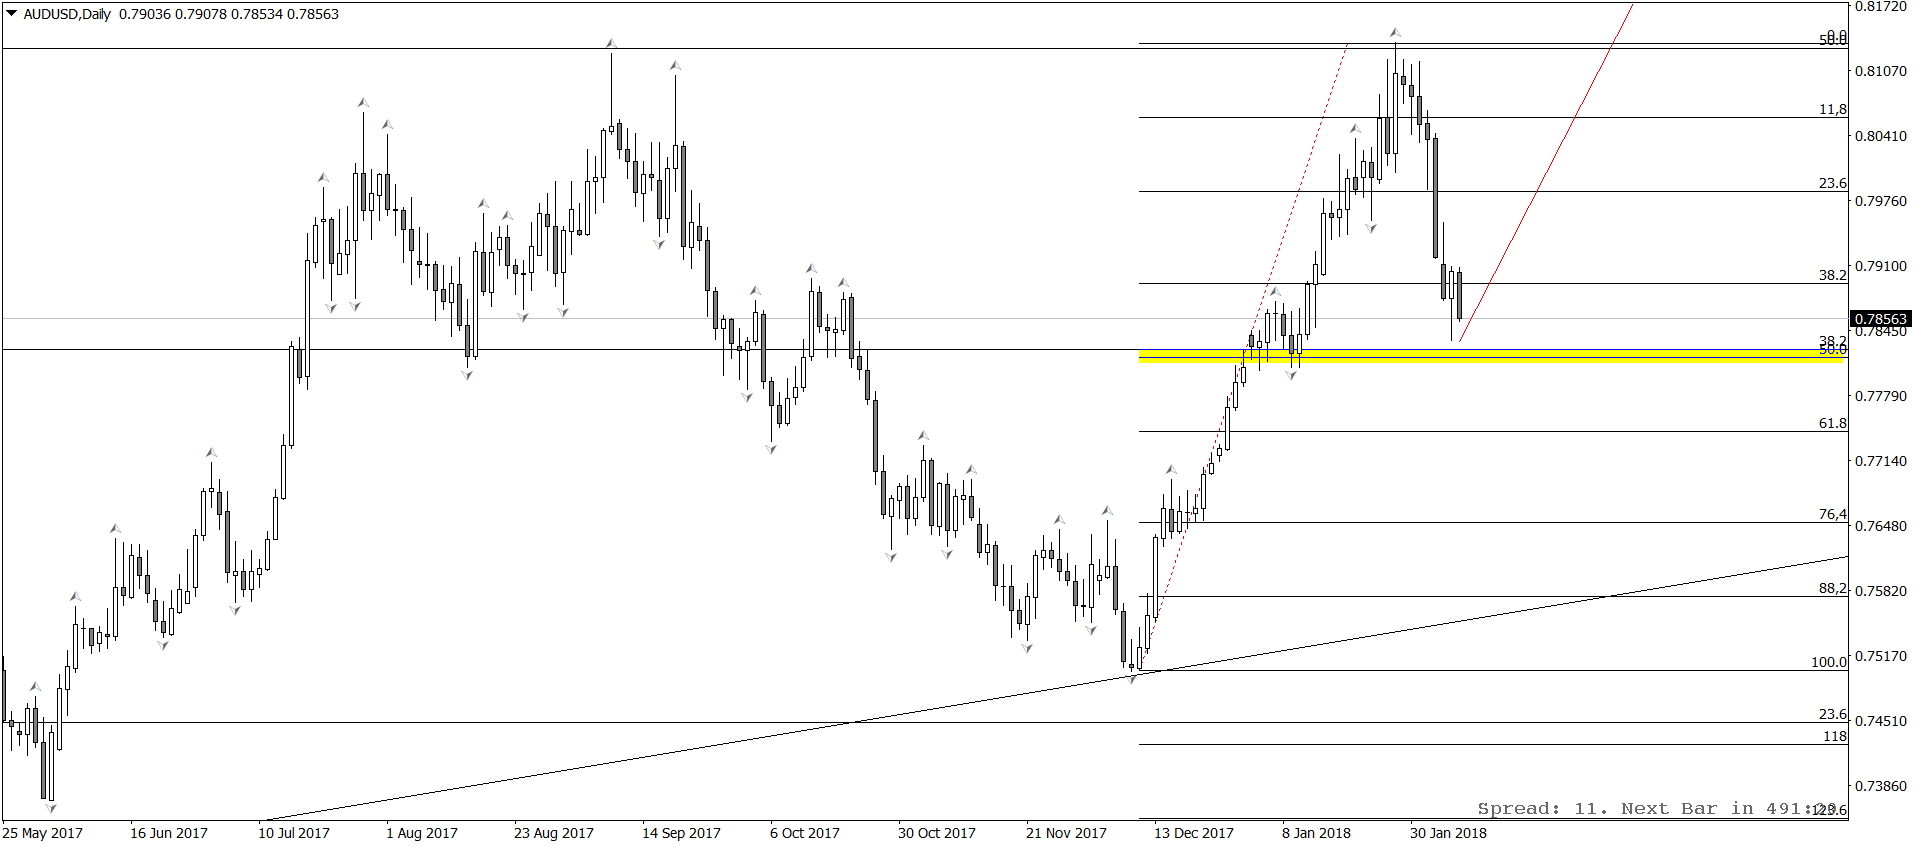Click the 8 Jan 2018 date label
The width and height of the screenshot is (1916, 847).
pyautogui.click(x=1317, y=833)
